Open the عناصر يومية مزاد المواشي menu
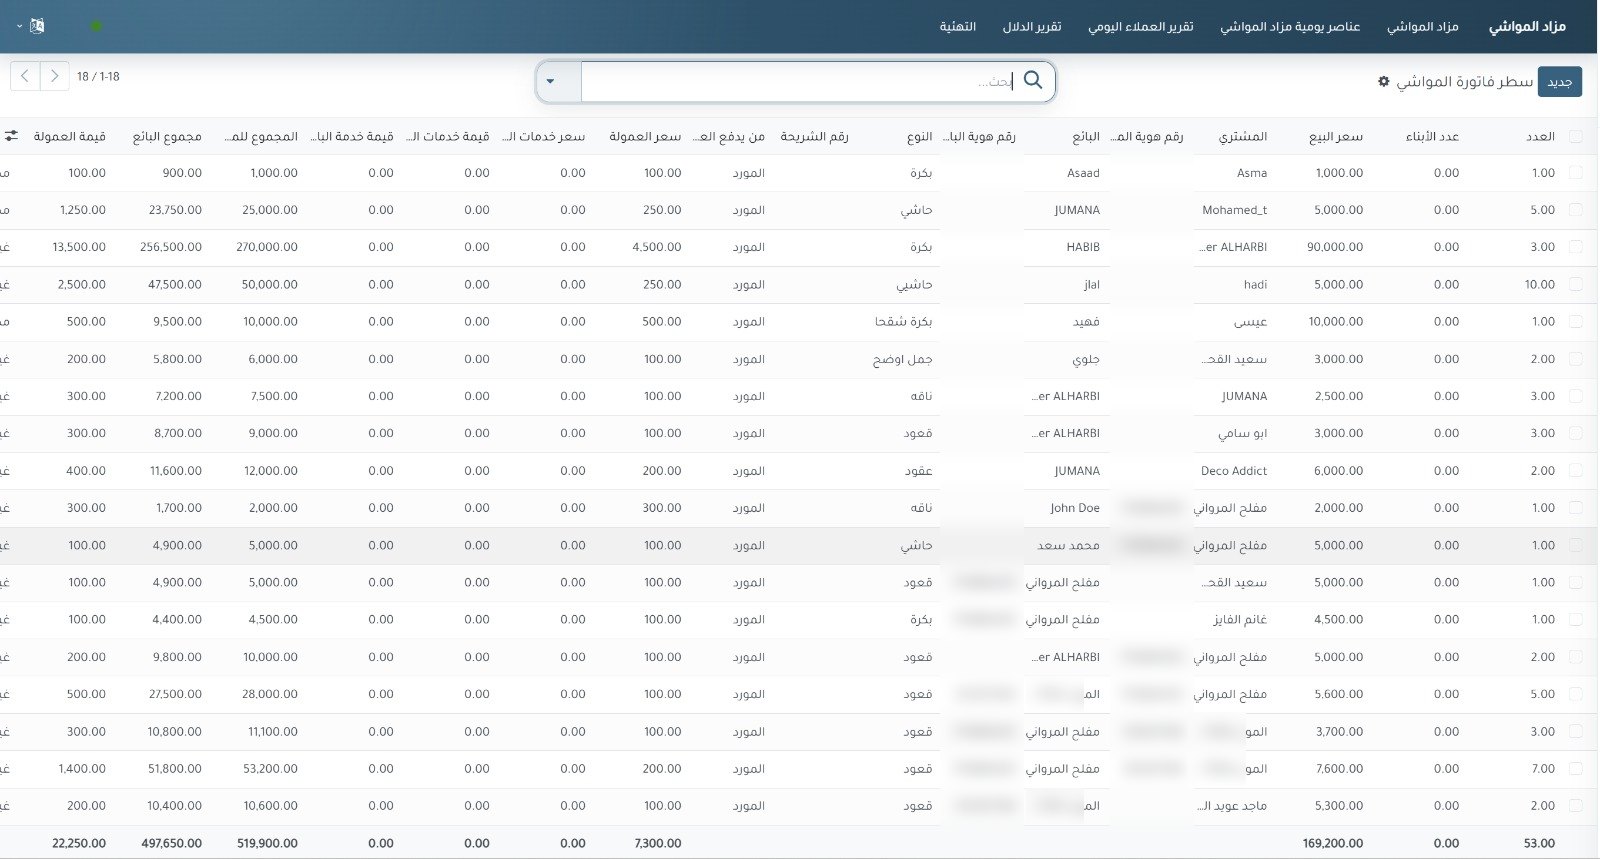1600x859 pixels. pos(1290,26)
